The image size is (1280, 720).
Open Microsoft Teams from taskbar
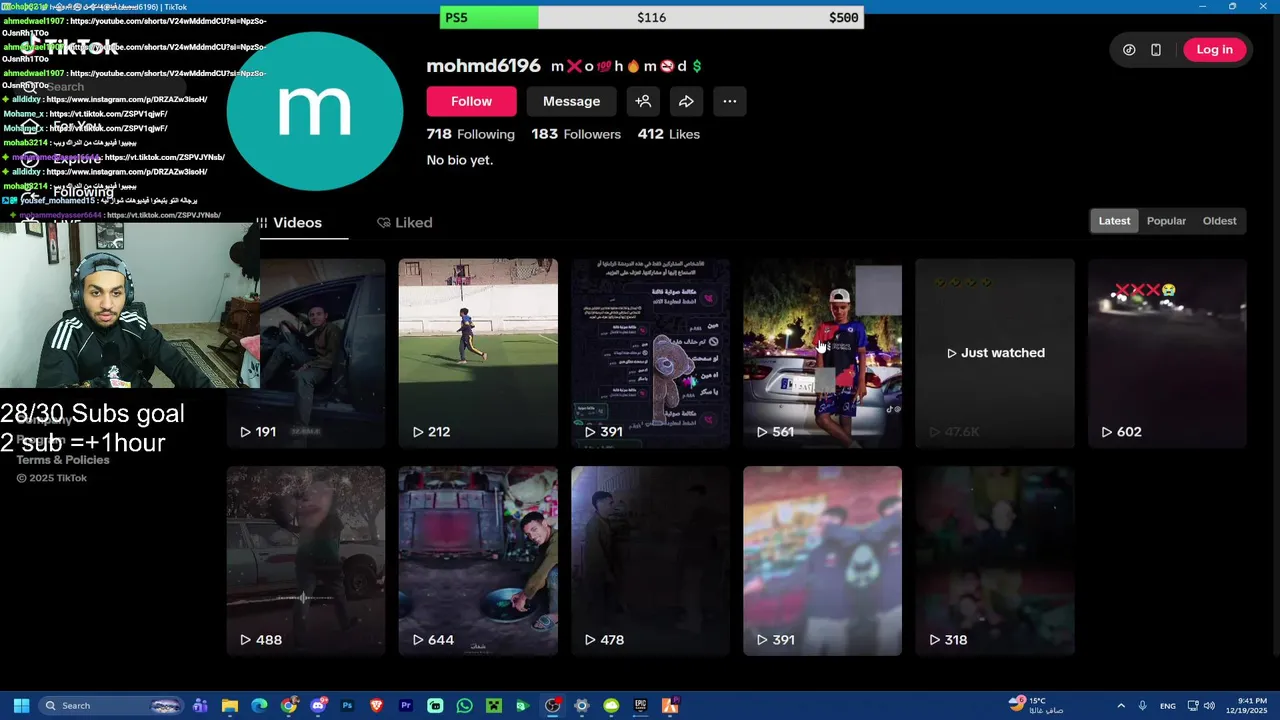[200, 706]
